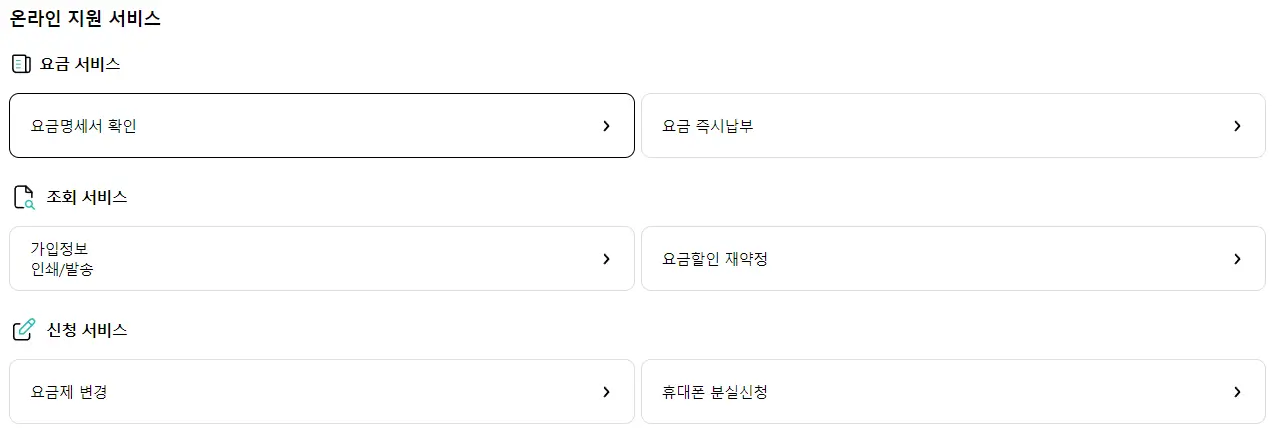Click the chevron arrow on 가입정보 인쇄/발송

(x=606, y=259)
